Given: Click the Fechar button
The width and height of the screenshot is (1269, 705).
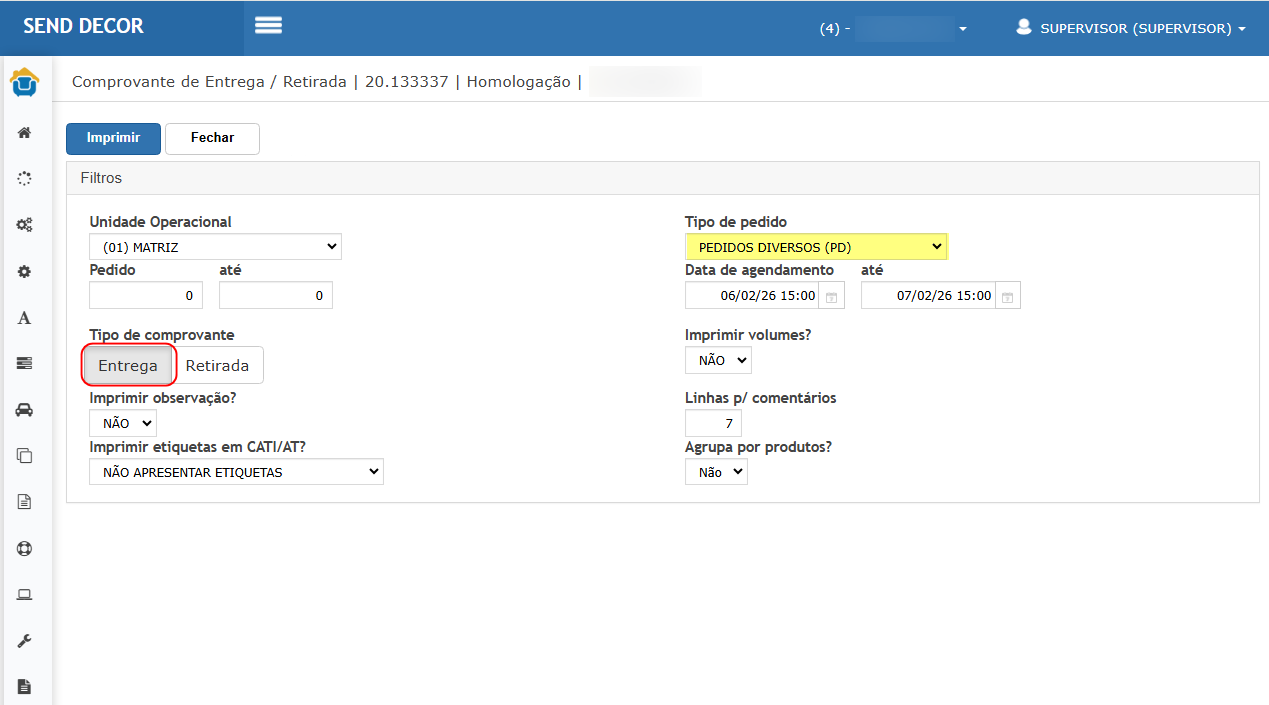Looking at the screenshot, I should 212,138.
